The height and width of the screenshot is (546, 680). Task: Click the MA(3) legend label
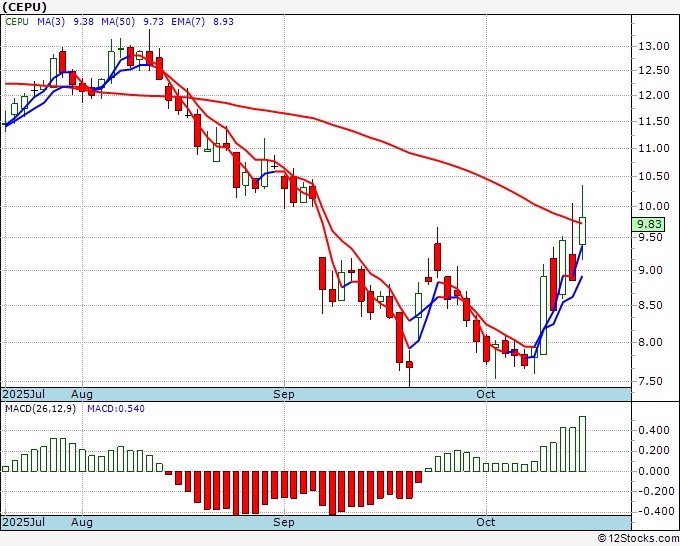point(51,22)
